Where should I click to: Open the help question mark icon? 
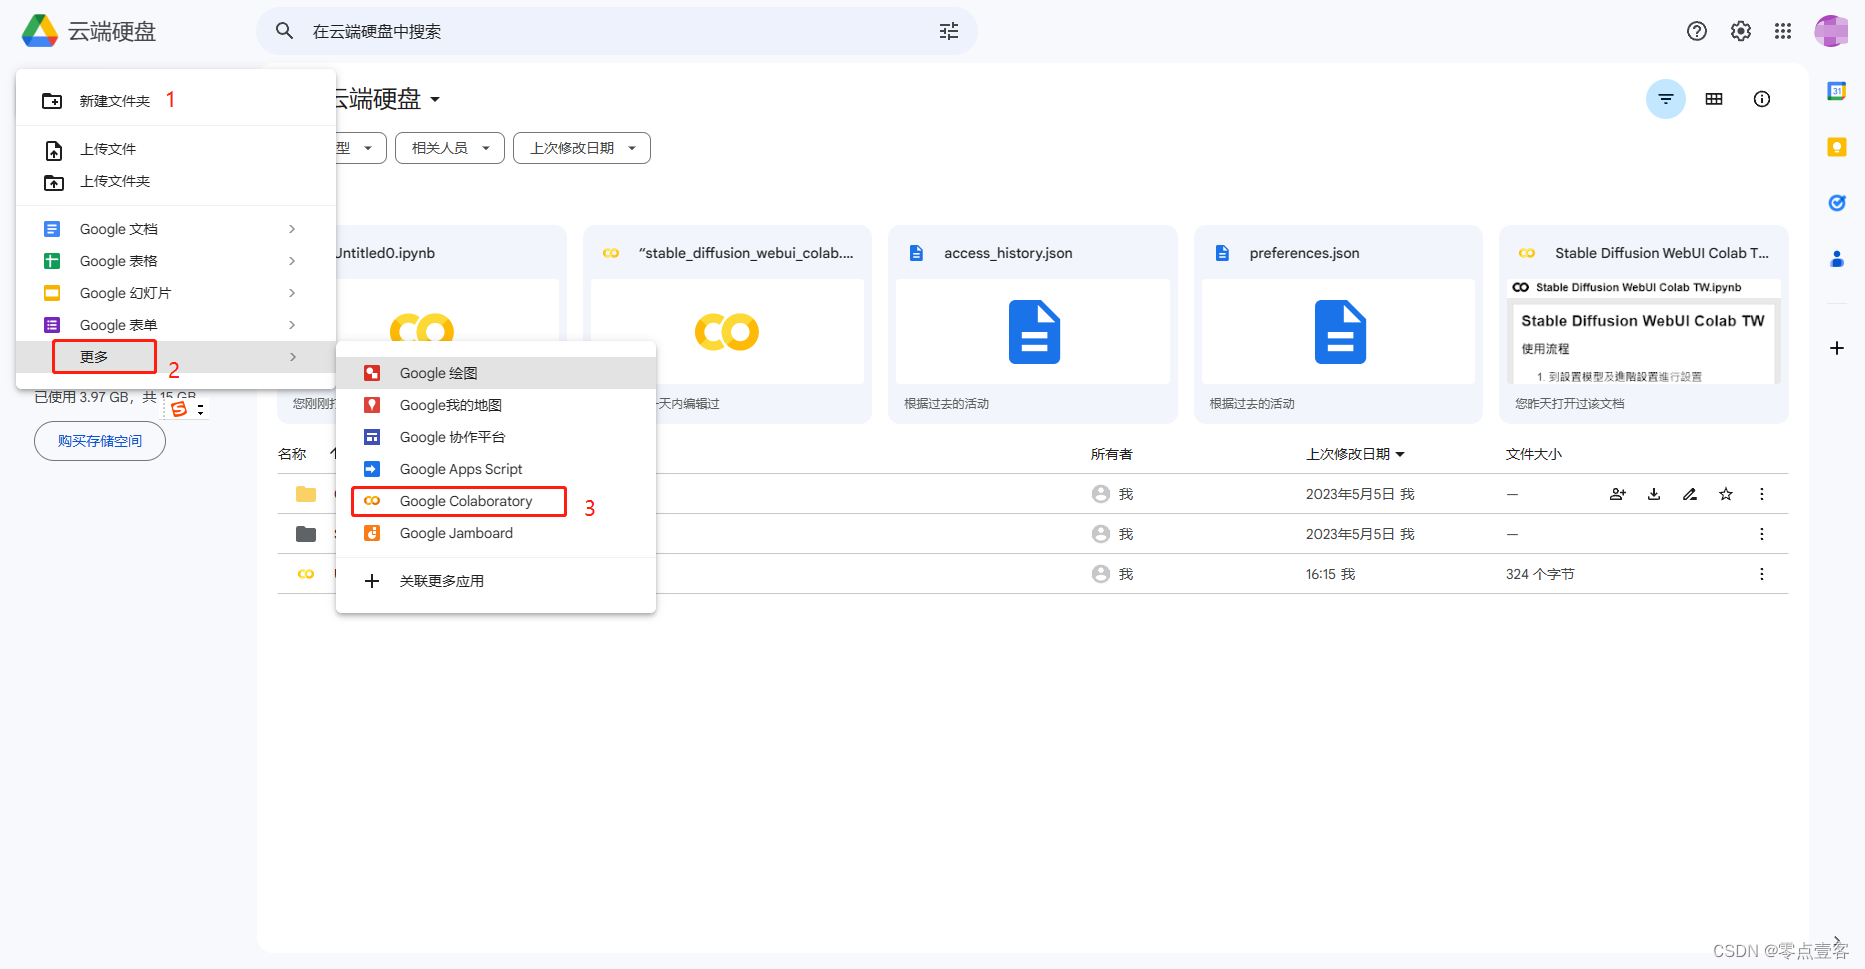click(1697, 31)
